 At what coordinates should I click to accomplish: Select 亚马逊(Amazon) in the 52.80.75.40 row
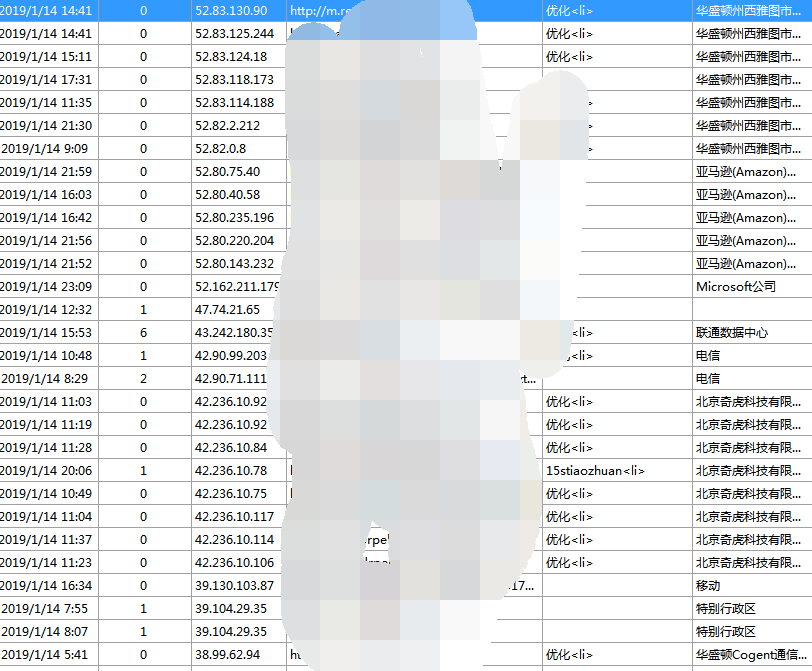pos(746,172)
